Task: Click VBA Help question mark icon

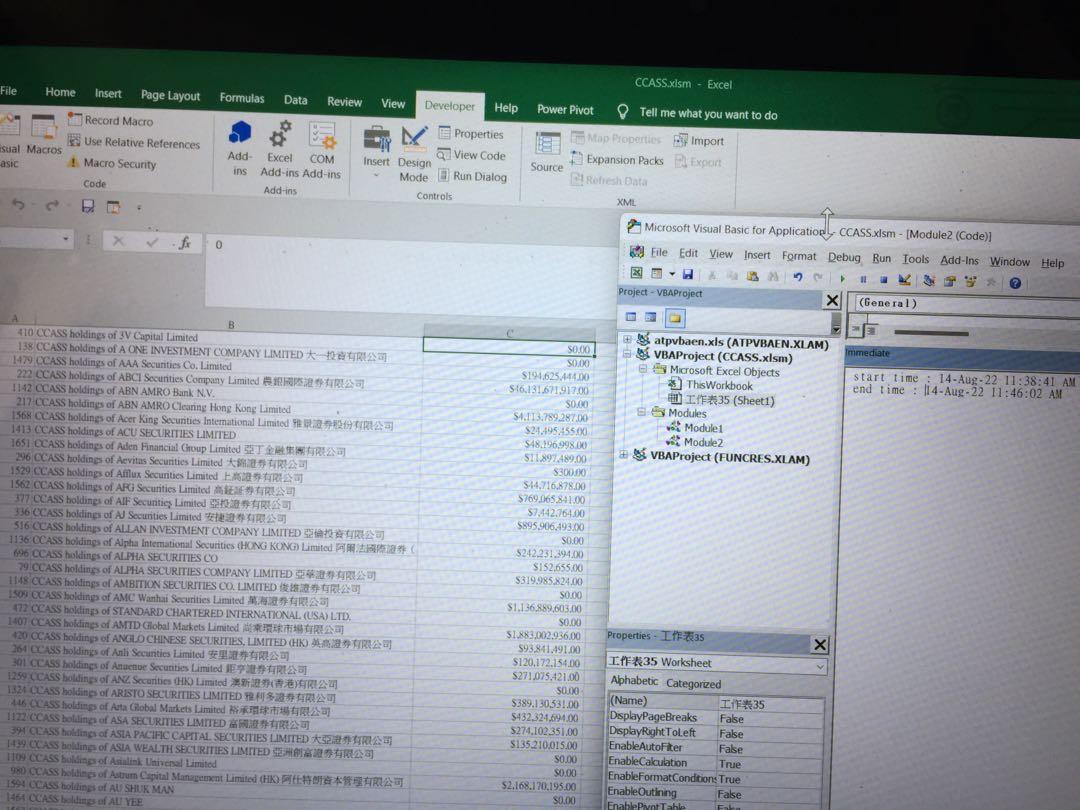Action: (x=1015, y=283)
